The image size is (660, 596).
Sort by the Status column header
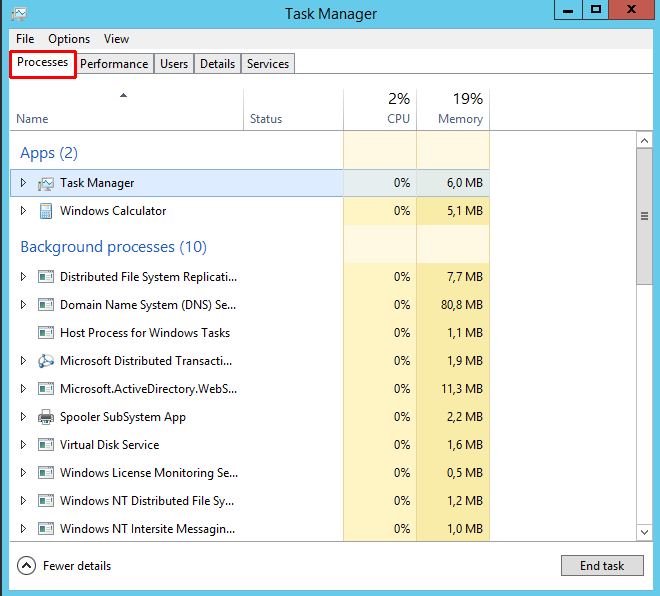pyautogui.click(x=293, y=110)
